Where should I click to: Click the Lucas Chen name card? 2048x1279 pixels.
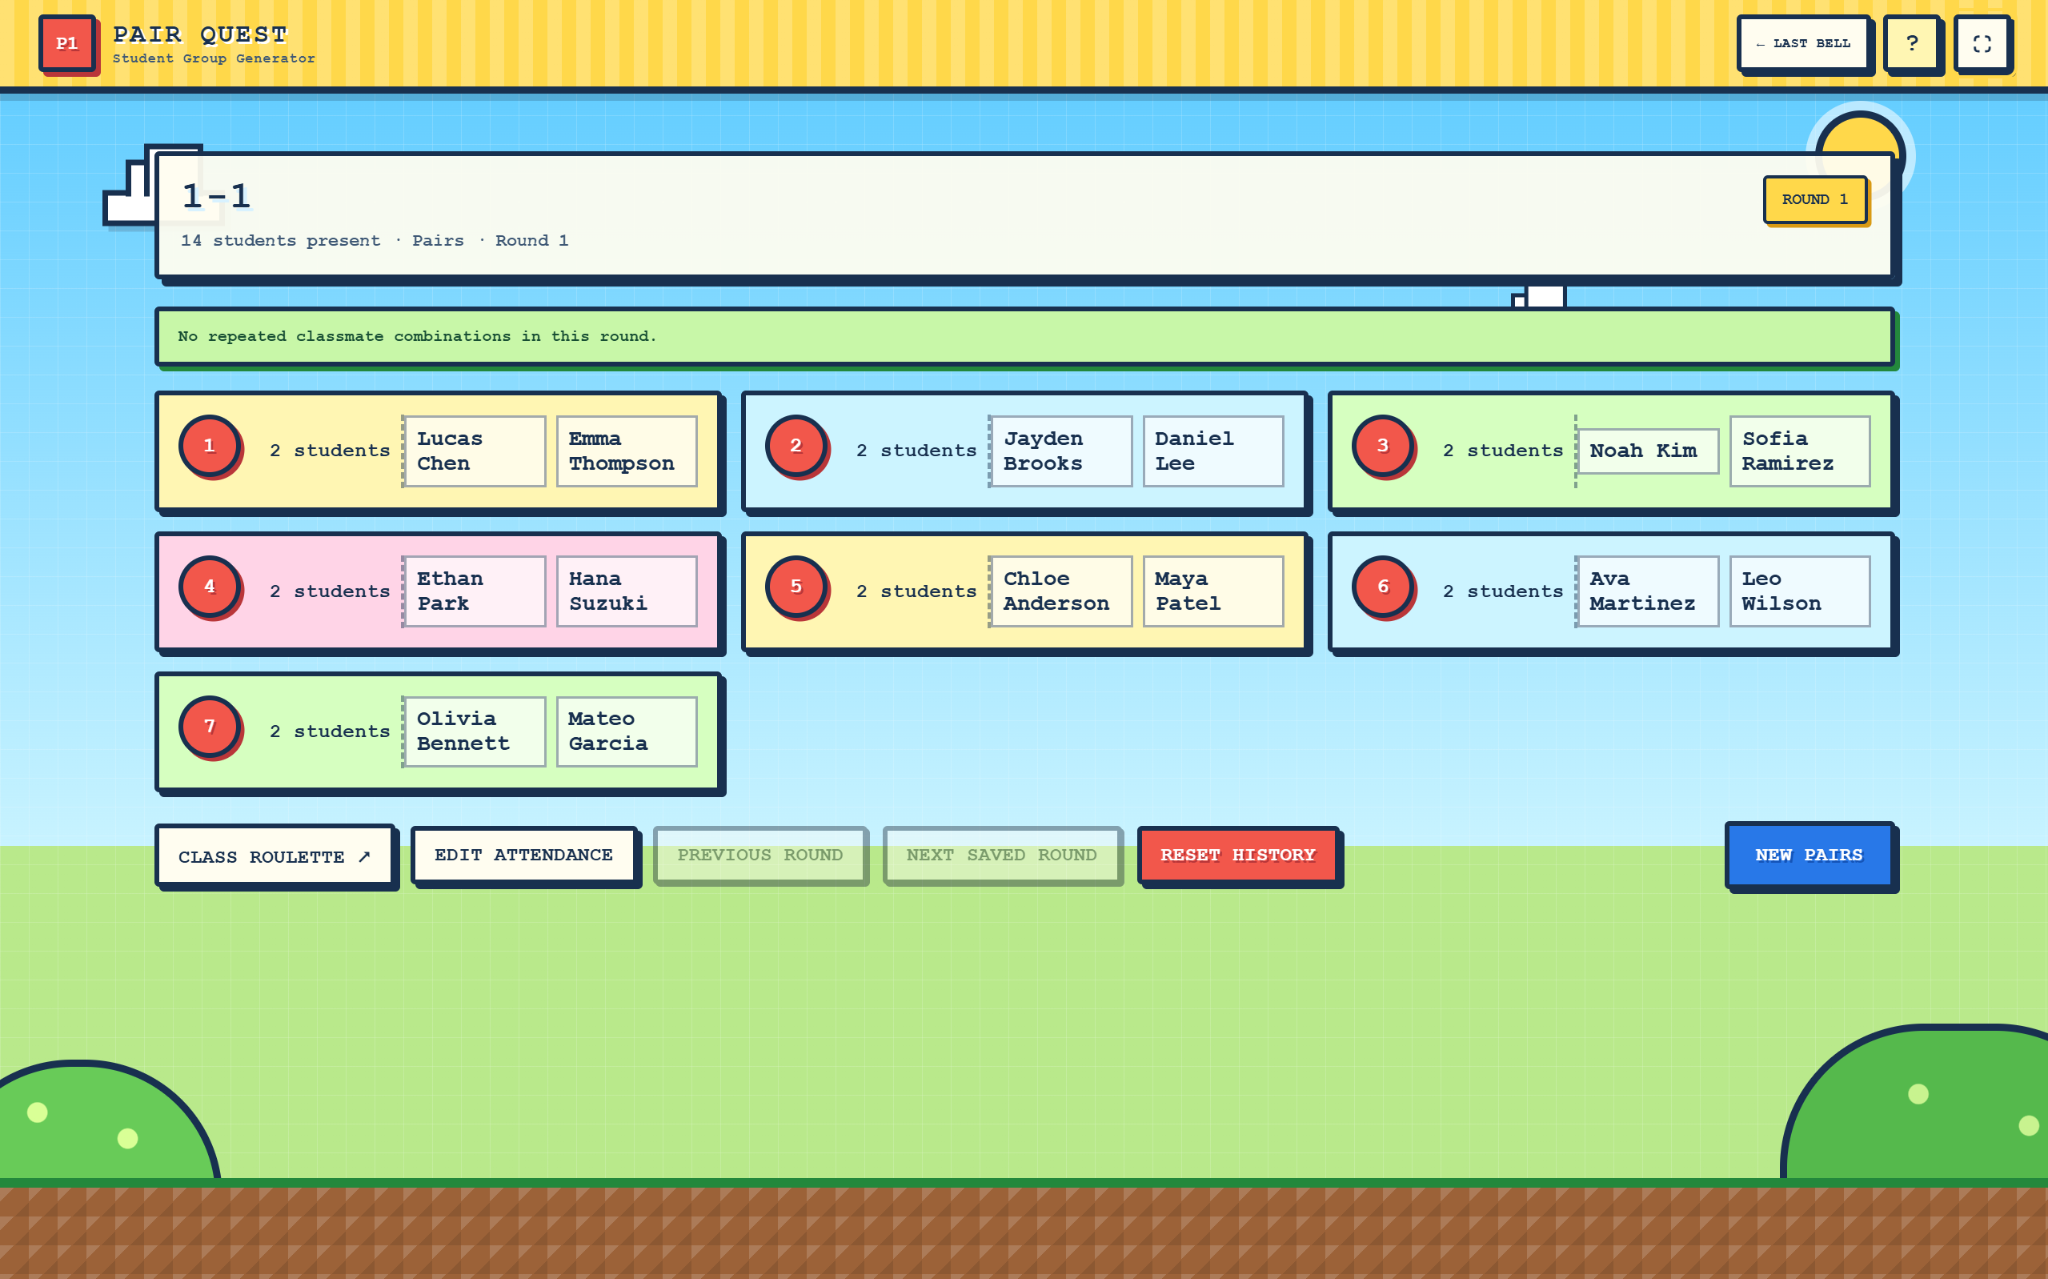pos(475,451)
